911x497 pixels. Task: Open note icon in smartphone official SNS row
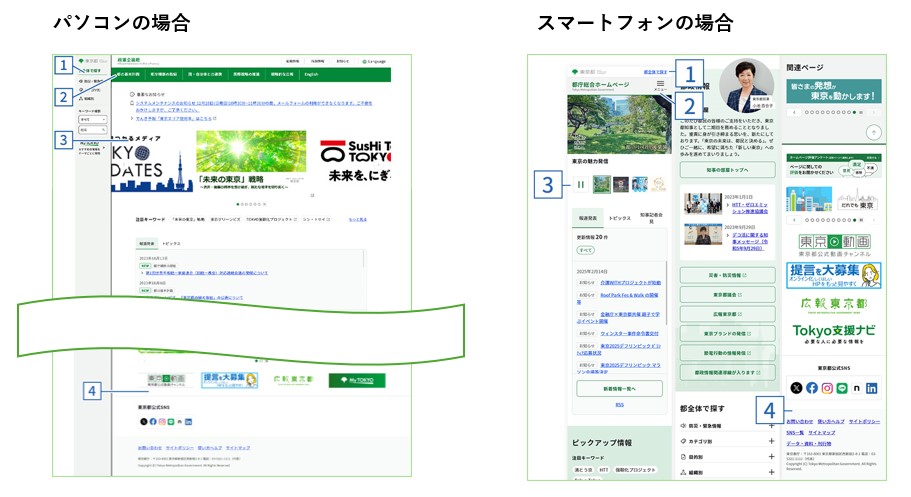click(856, 388)
